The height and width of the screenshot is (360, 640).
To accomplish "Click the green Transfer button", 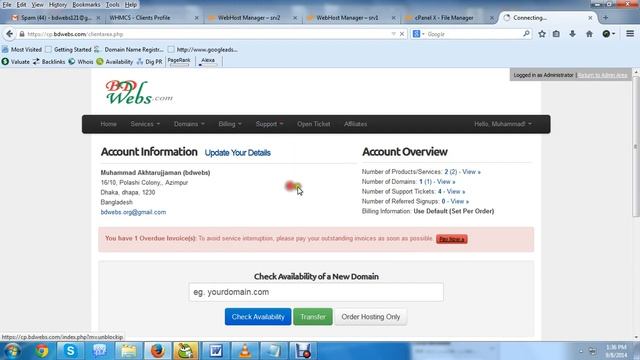I will pyautogui.click(x=313, y=317).
